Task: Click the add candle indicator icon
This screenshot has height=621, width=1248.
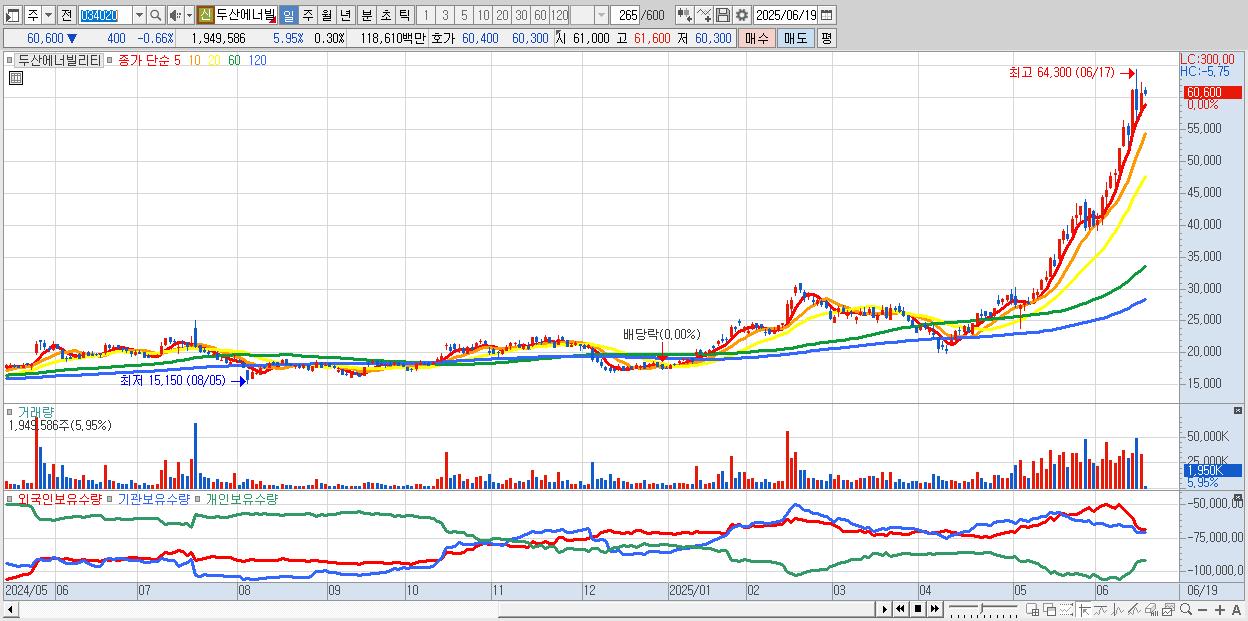Action: pyautogui.click(x=684, y=15)
